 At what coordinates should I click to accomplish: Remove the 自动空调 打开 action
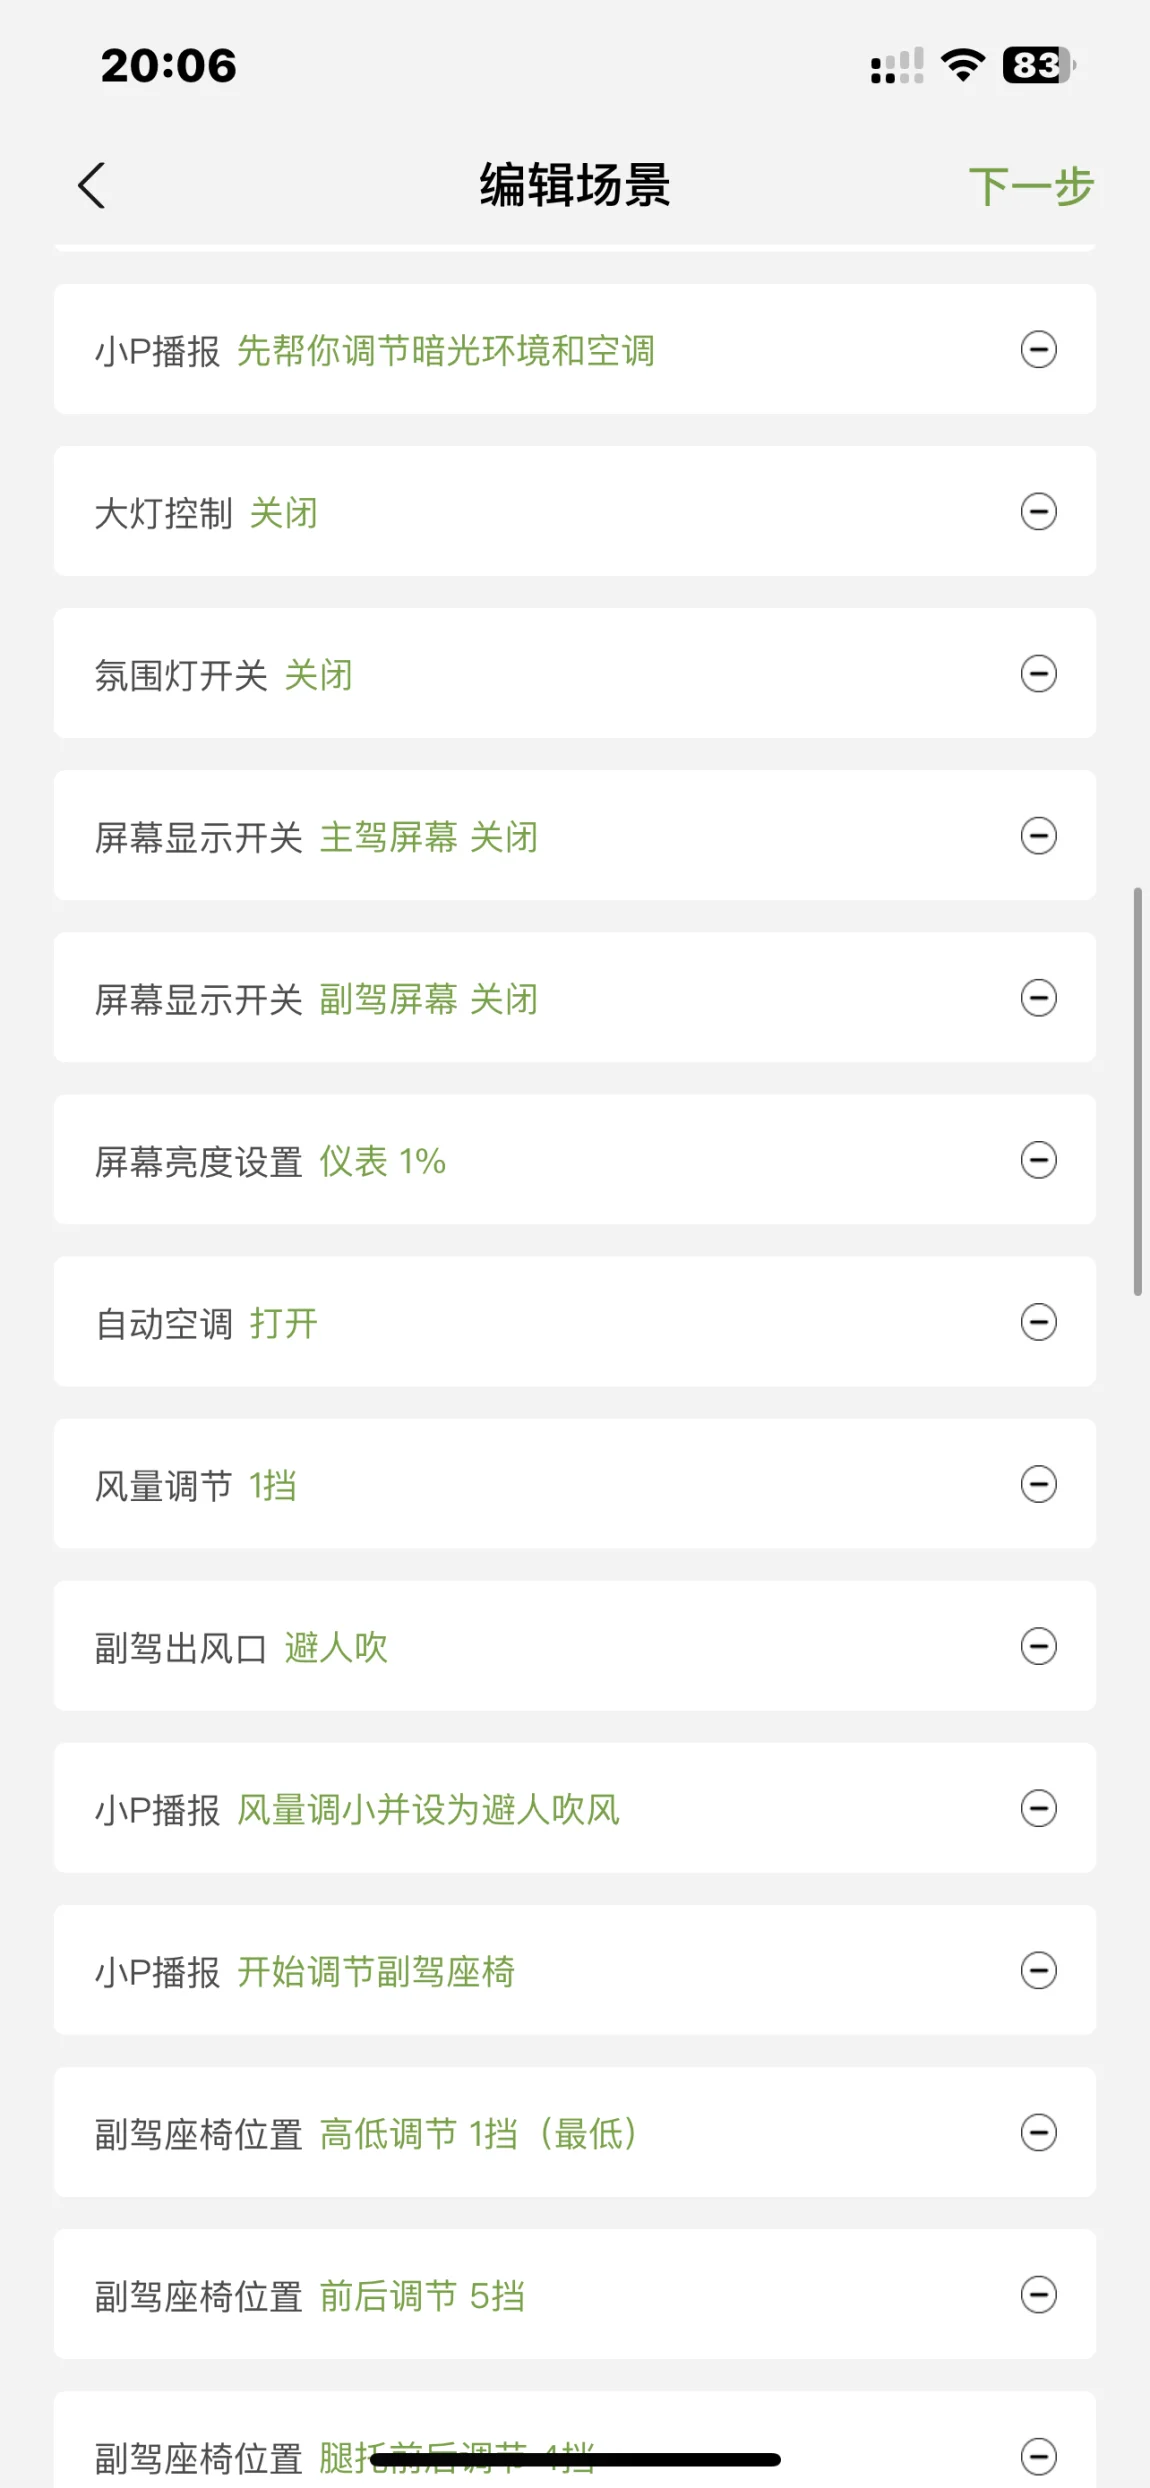(1038, 1322)
